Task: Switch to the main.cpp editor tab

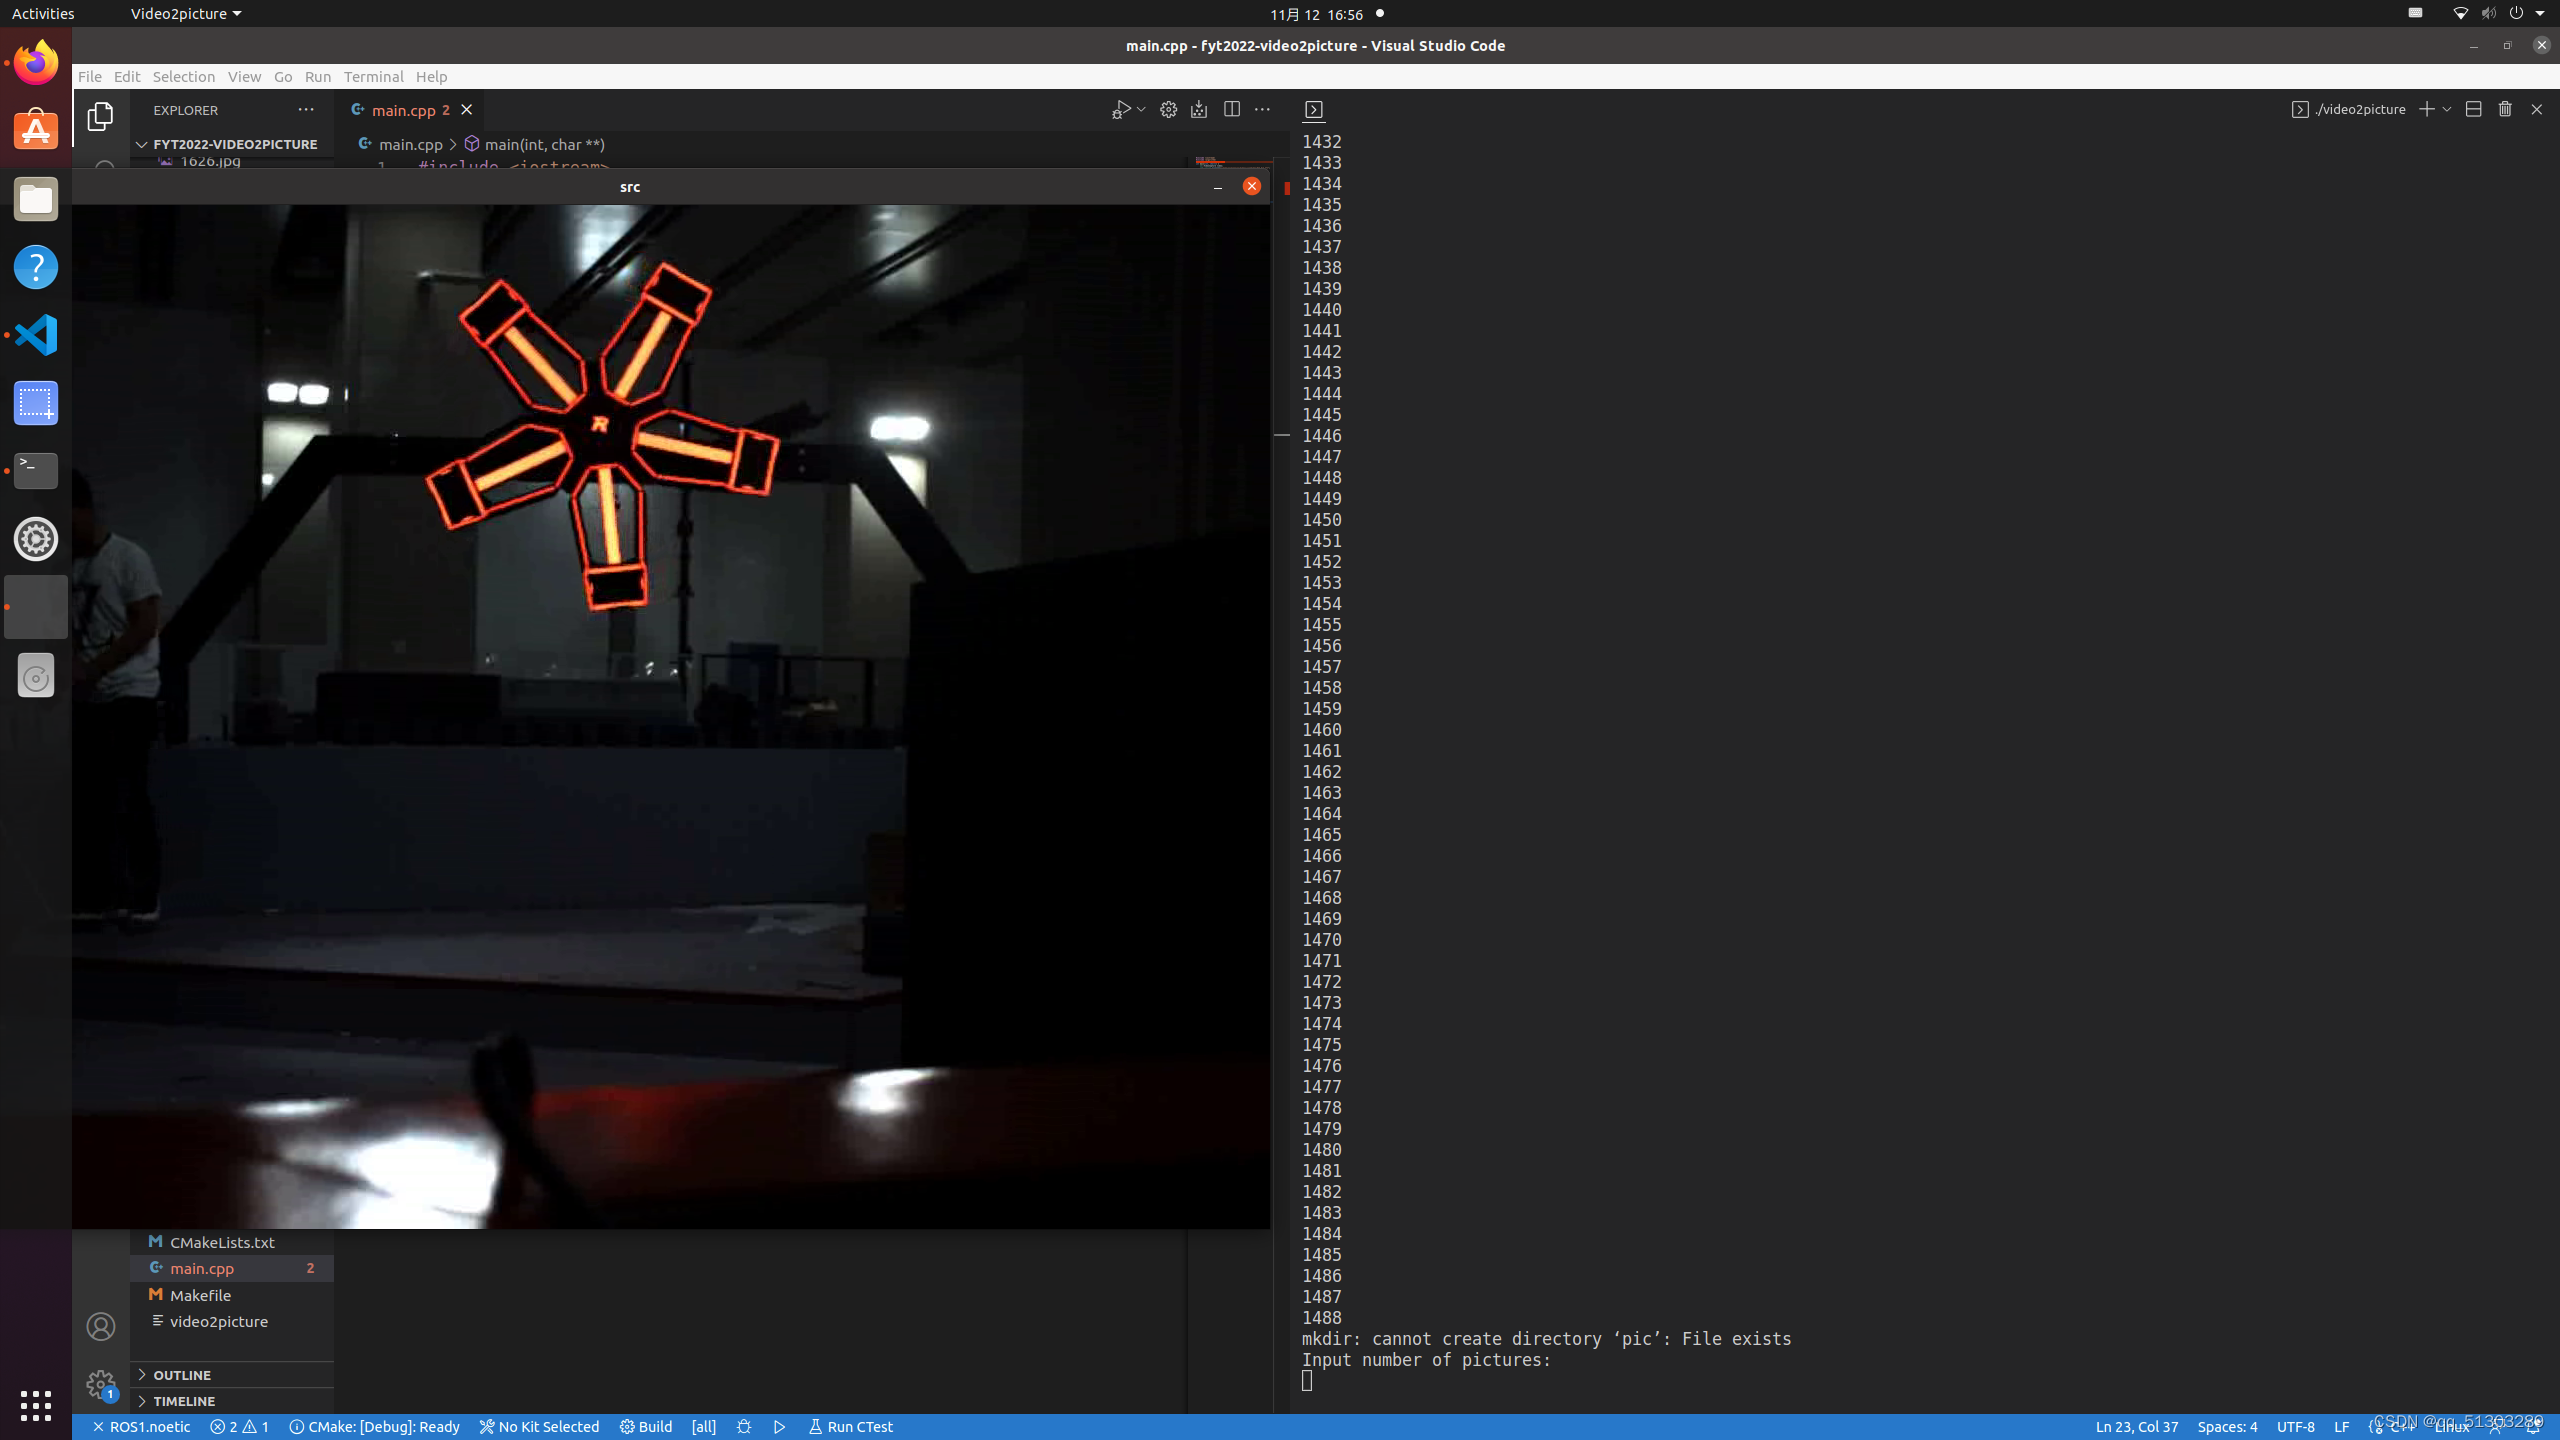Action: click(403, 110)
